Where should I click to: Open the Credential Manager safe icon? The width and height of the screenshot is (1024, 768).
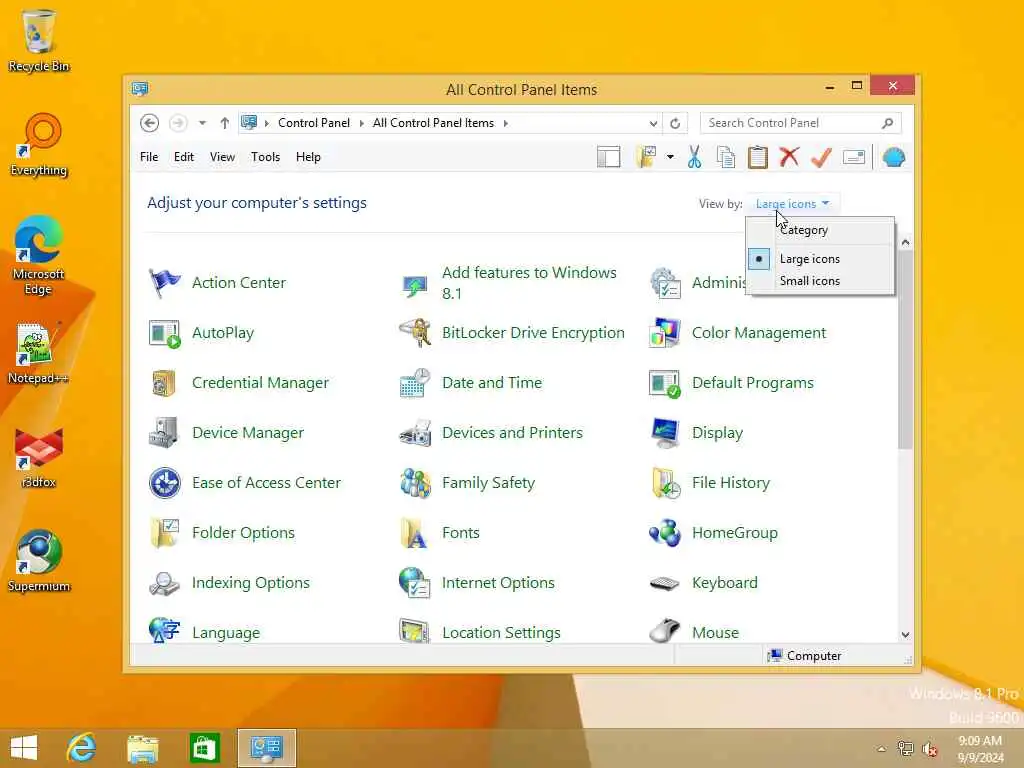coord(165,383)
